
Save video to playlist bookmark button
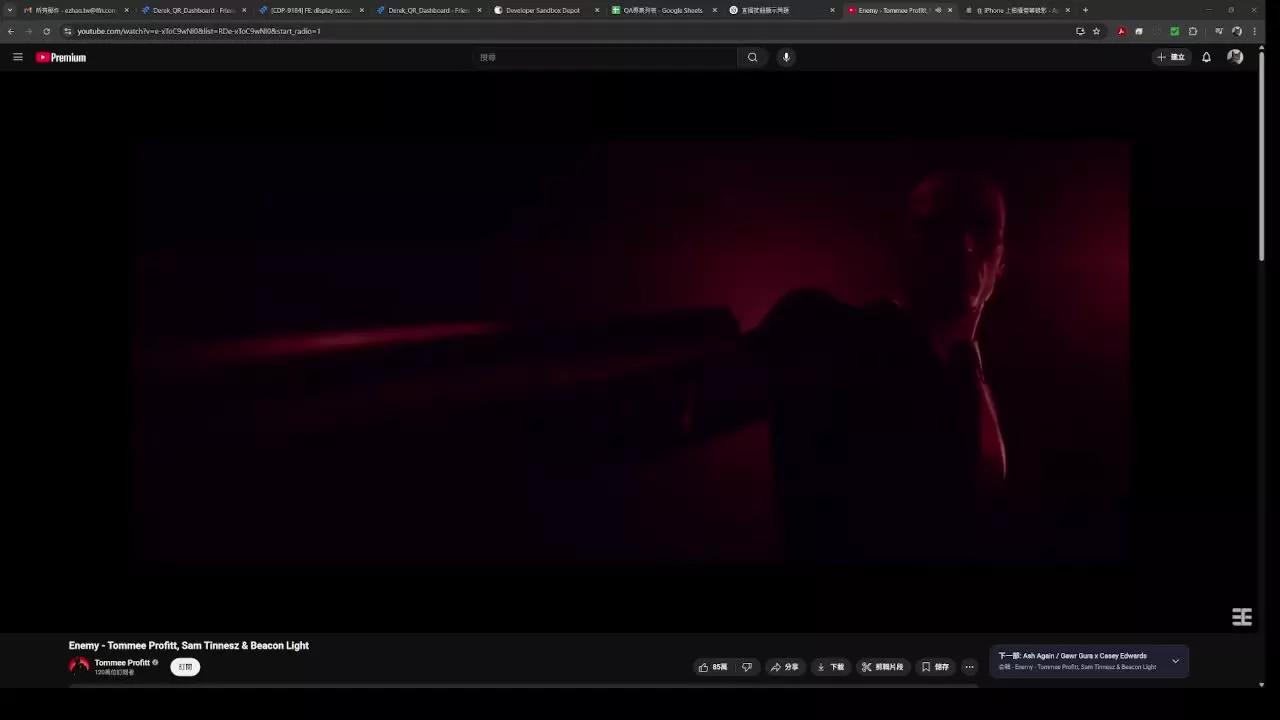point(936,667)
